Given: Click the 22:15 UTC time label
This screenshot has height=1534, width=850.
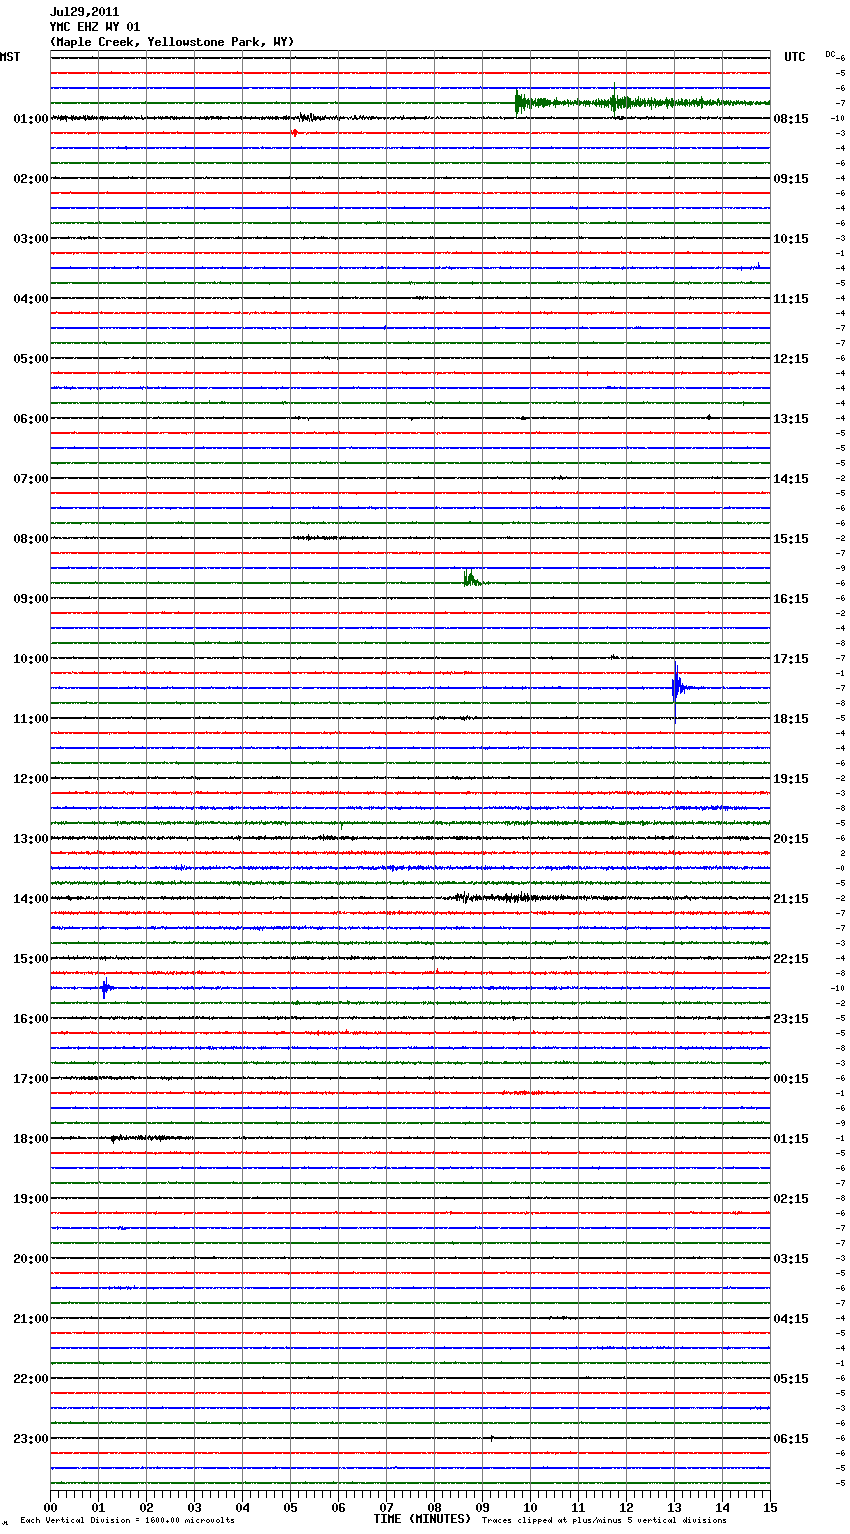Looking at the screenshot, I should click(791, 959).
